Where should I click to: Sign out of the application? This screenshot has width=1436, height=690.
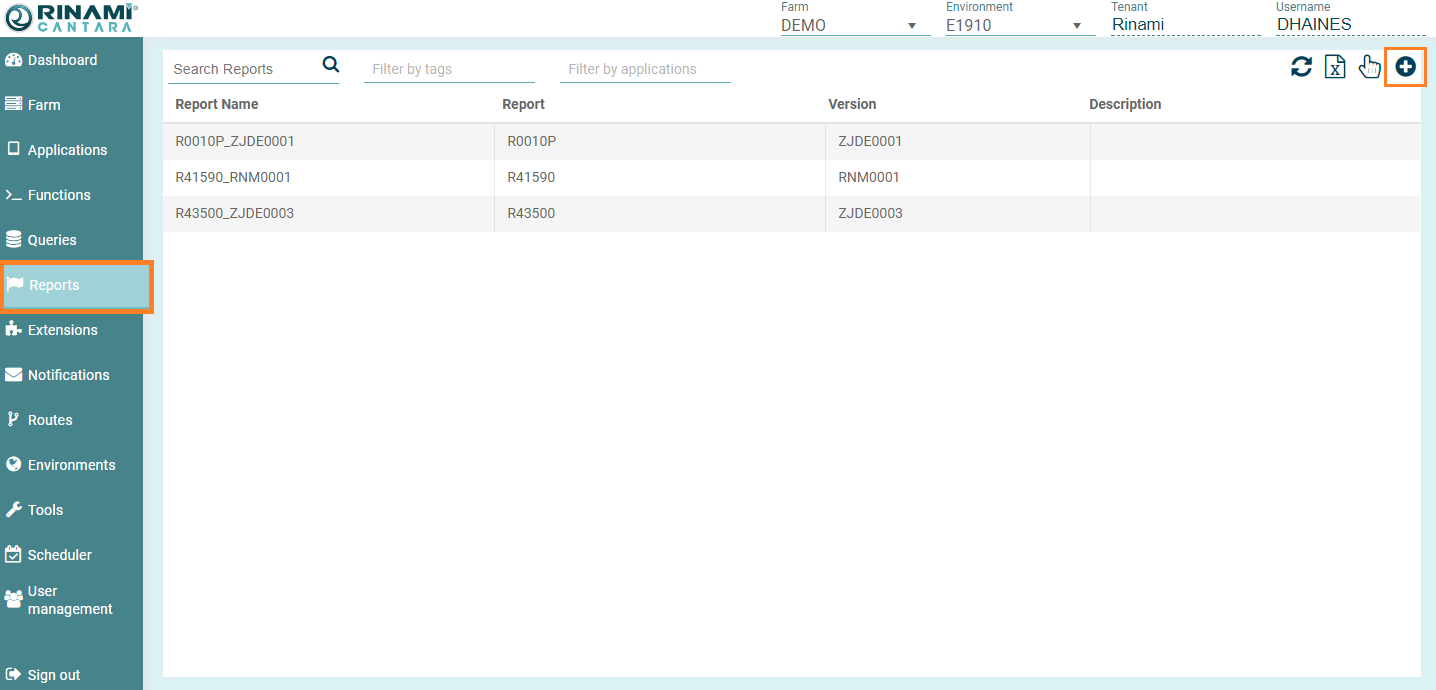[x=53, y=675]
